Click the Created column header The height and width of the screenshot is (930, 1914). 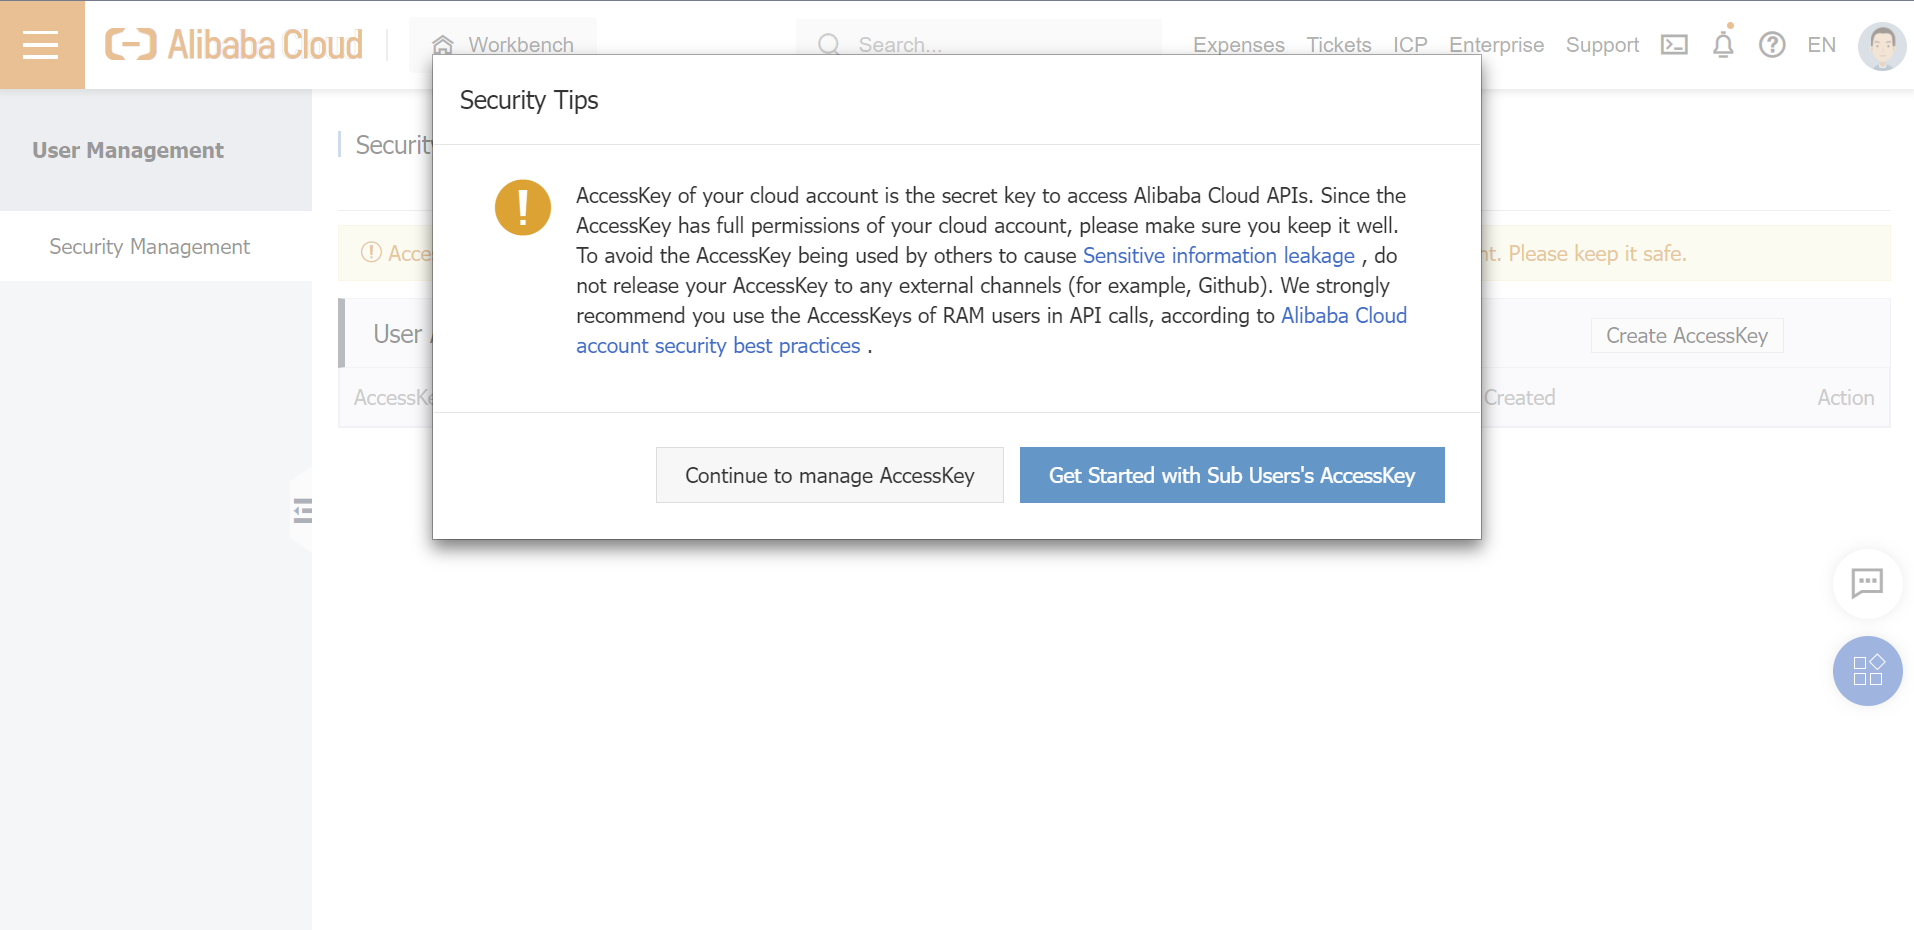click(x=1519, y=398)
